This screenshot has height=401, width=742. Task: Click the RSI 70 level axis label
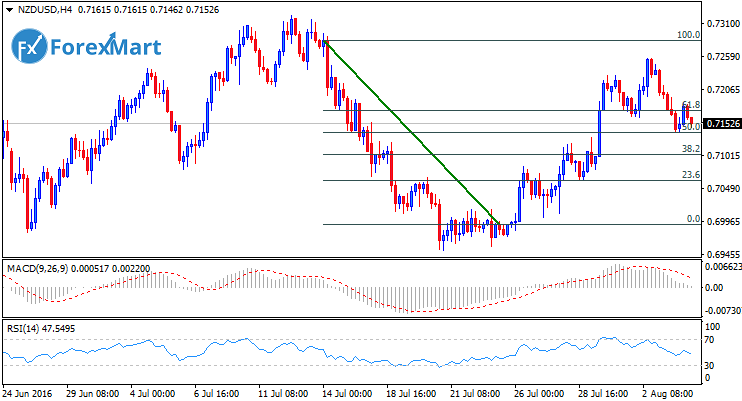click(x=711, y=340)
